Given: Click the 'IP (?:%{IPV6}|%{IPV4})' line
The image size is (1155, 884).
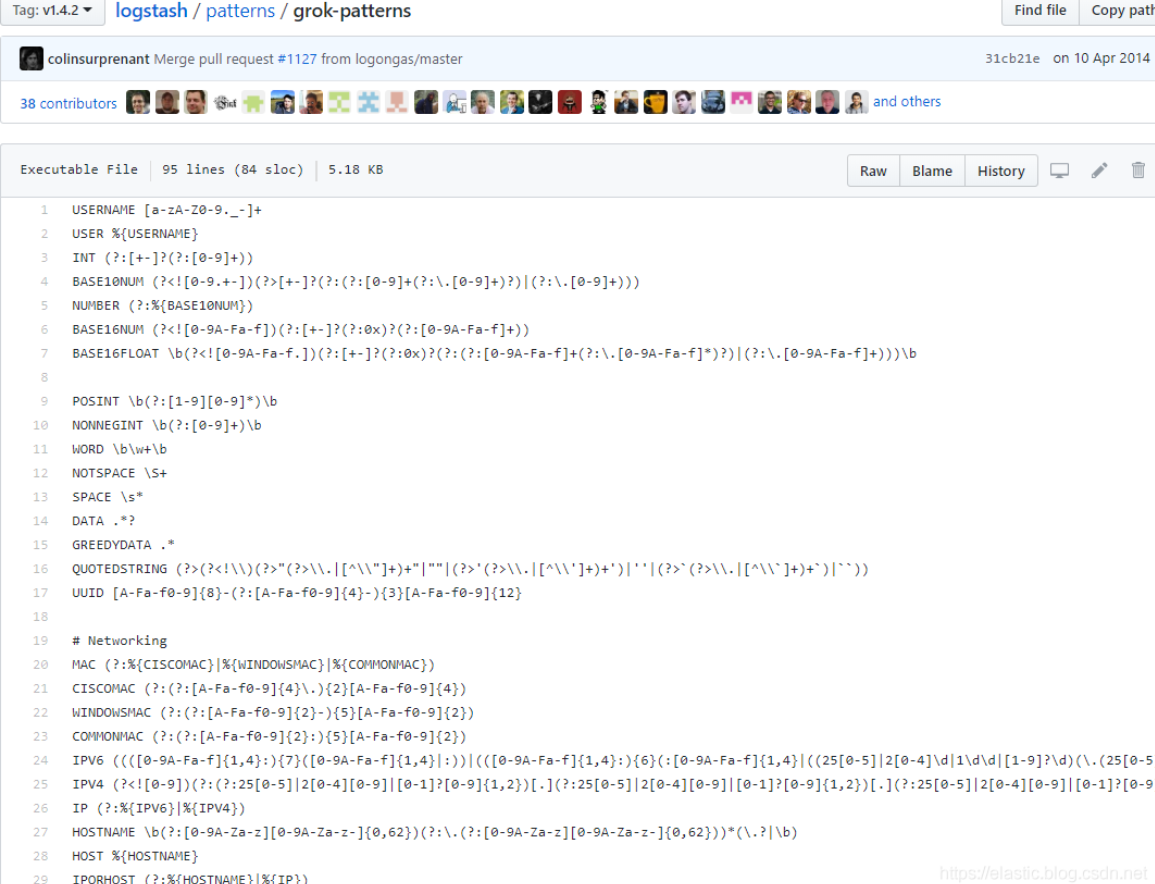Looking at the screenshot, I should (x=158, y=808).
